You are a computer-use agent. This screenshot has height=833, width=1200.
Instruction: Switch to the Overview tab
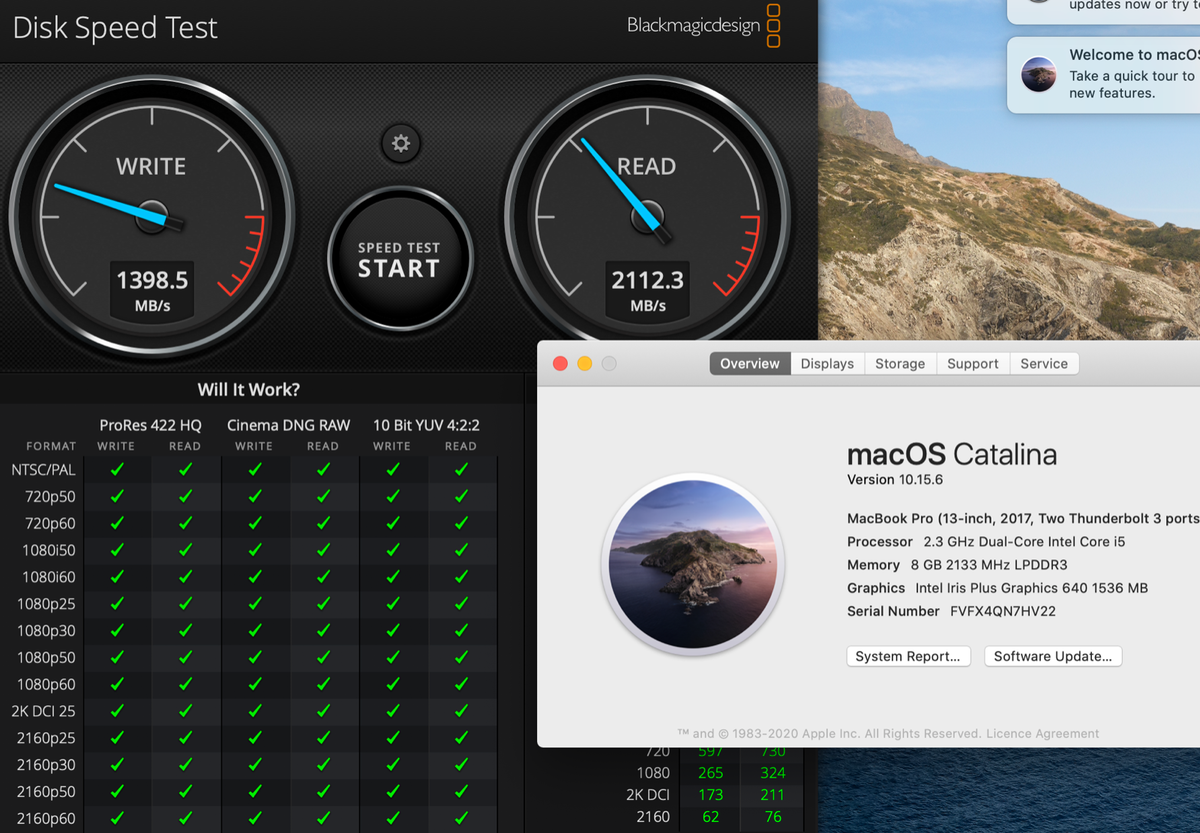[750, 364]
